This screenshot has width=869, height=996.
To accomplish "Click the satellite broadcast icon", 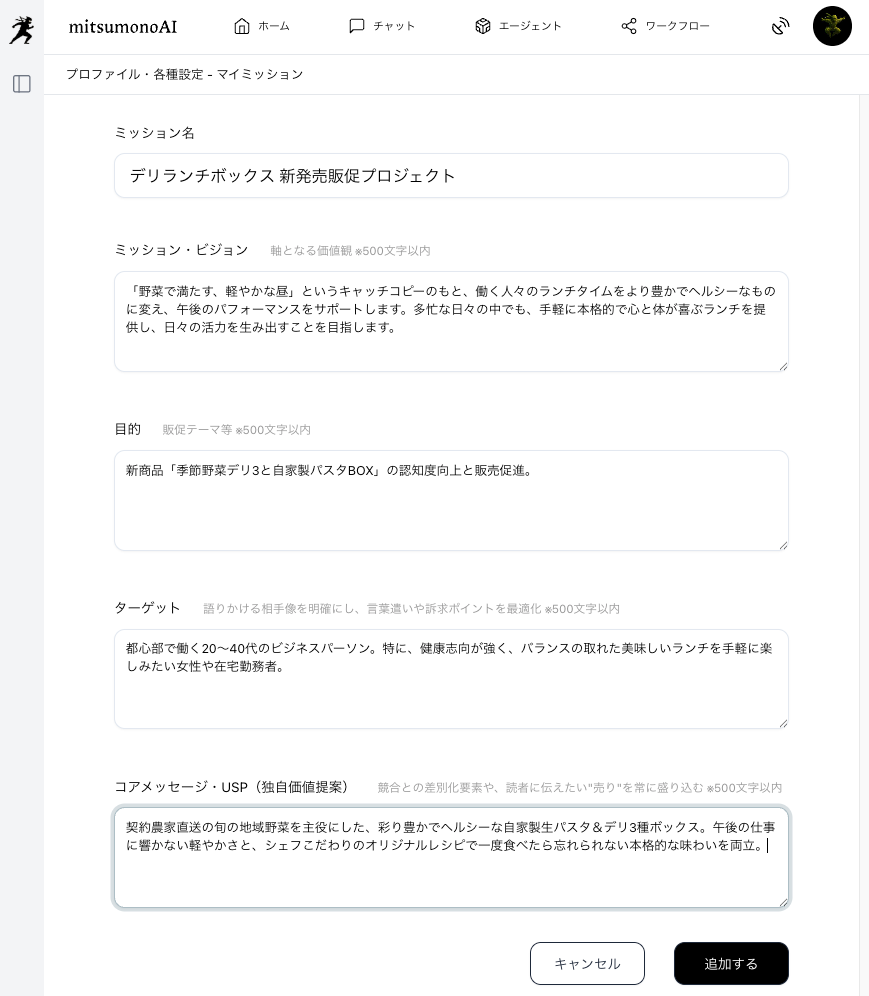I will [780, 26].
